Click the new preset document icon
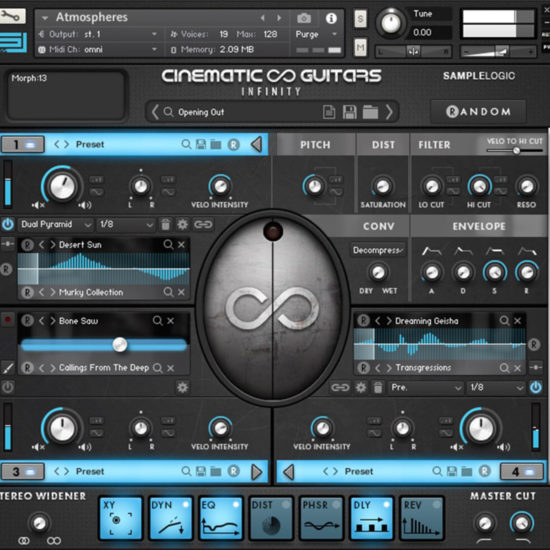Screen dimensions: 550x550 329,112
